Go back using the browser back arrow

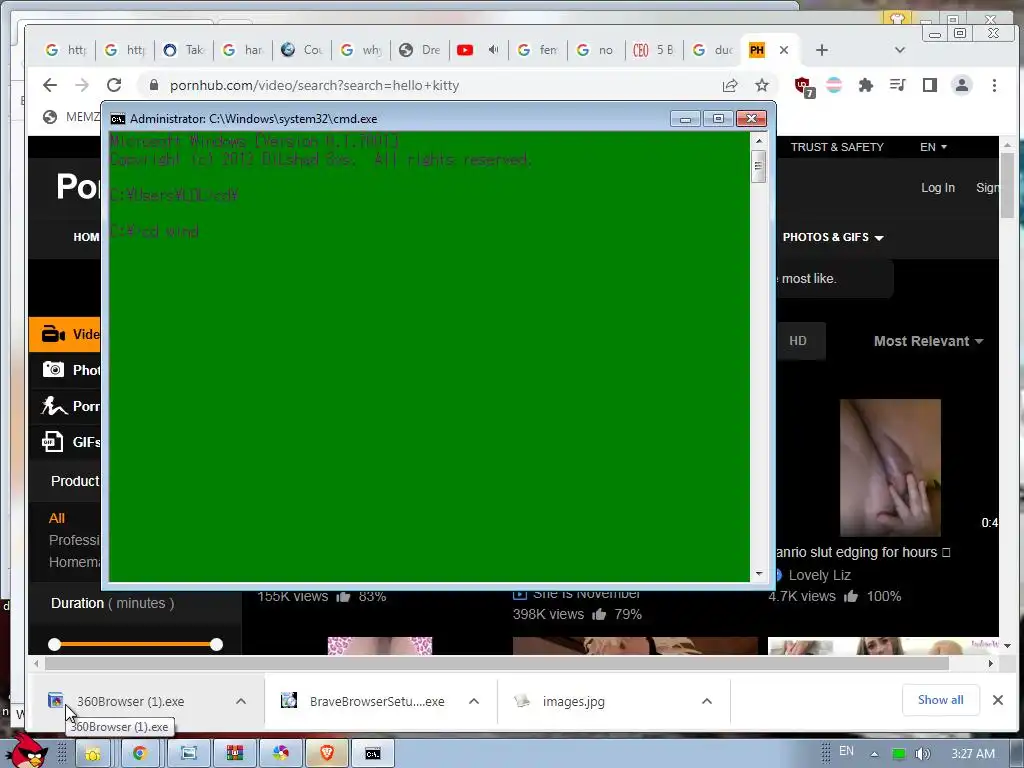(50, 85)
